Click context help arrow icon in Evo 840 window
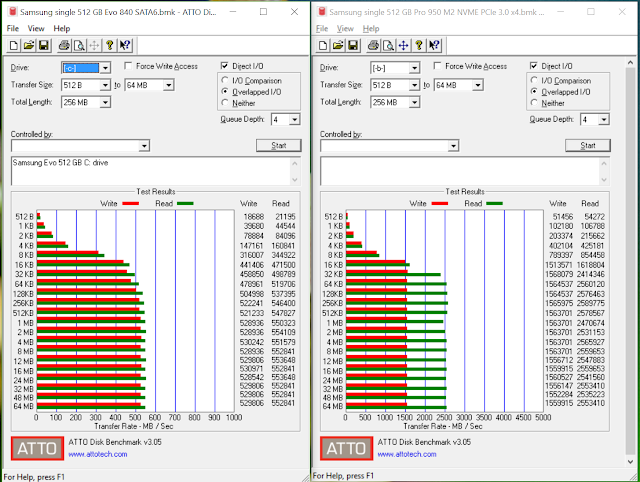This screenshot has height=482, width=640. point(125,45)
